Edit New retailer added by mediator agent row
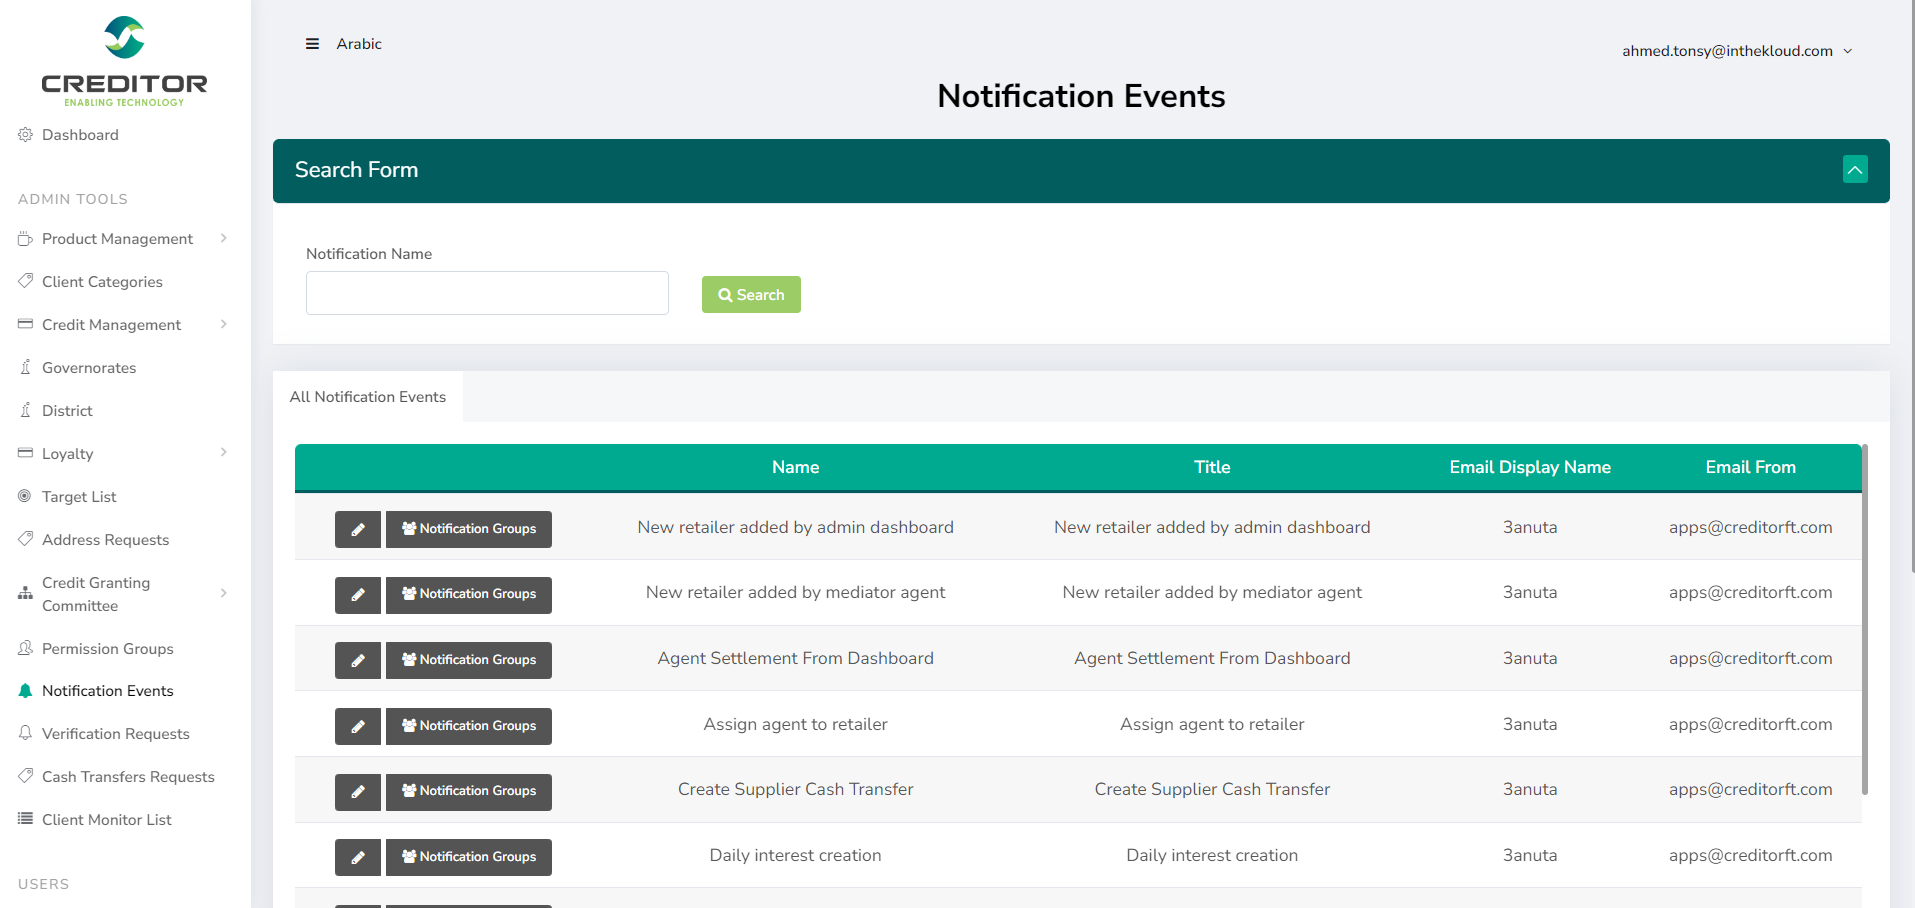1915x908 pixels. 357,594
